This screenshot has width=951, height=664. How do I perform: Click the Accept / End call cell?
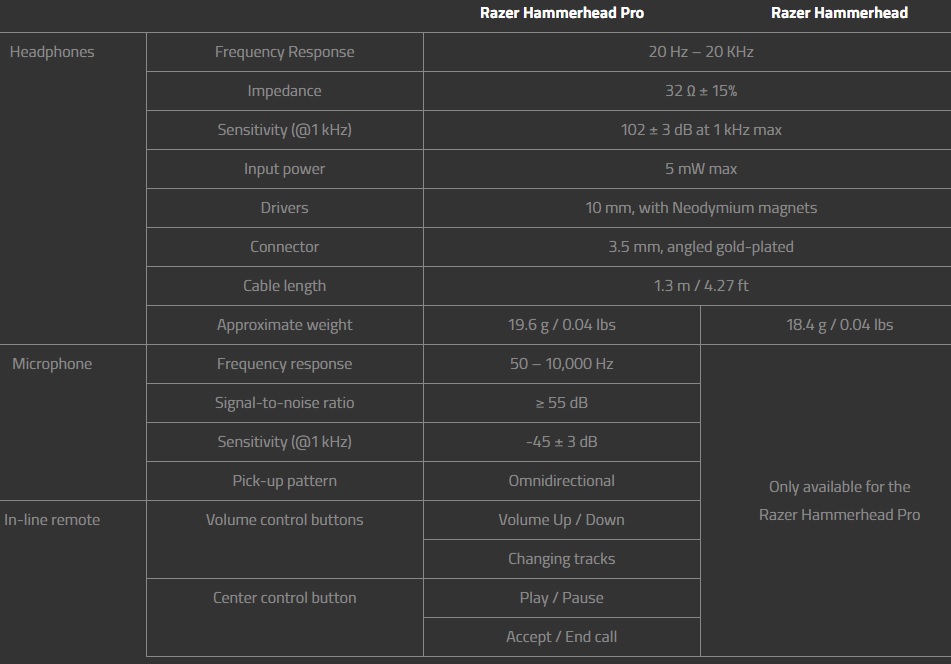coord(562,637)
